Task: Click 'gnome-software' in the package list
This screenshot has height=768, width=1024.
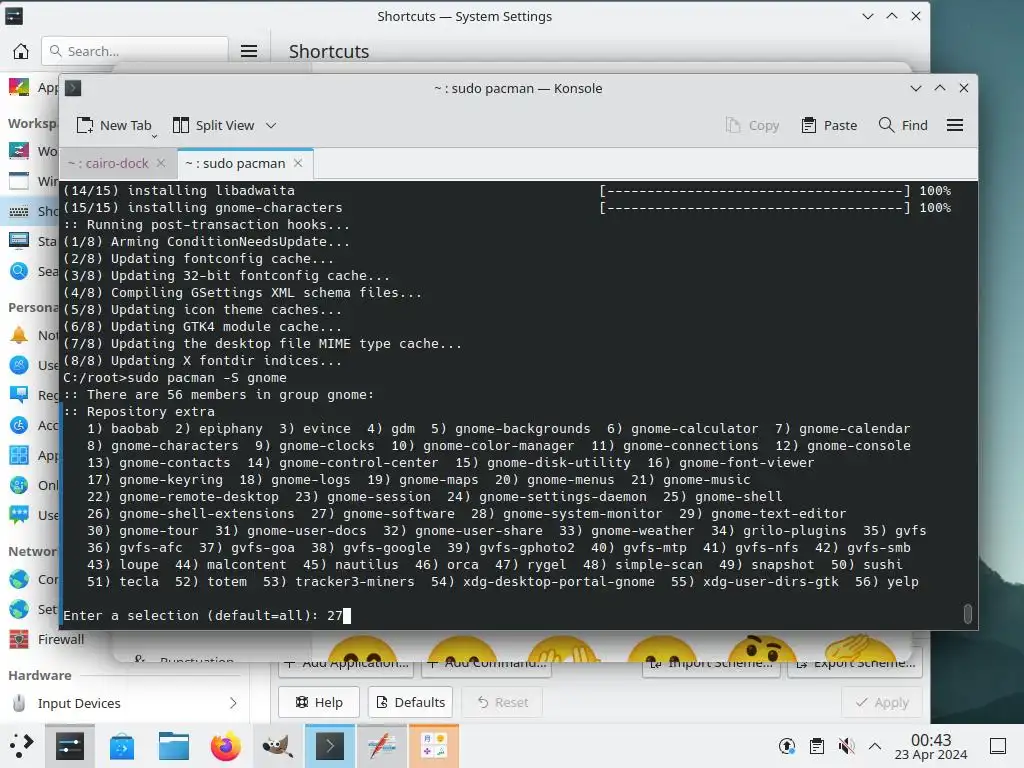Action: [399, 514]
